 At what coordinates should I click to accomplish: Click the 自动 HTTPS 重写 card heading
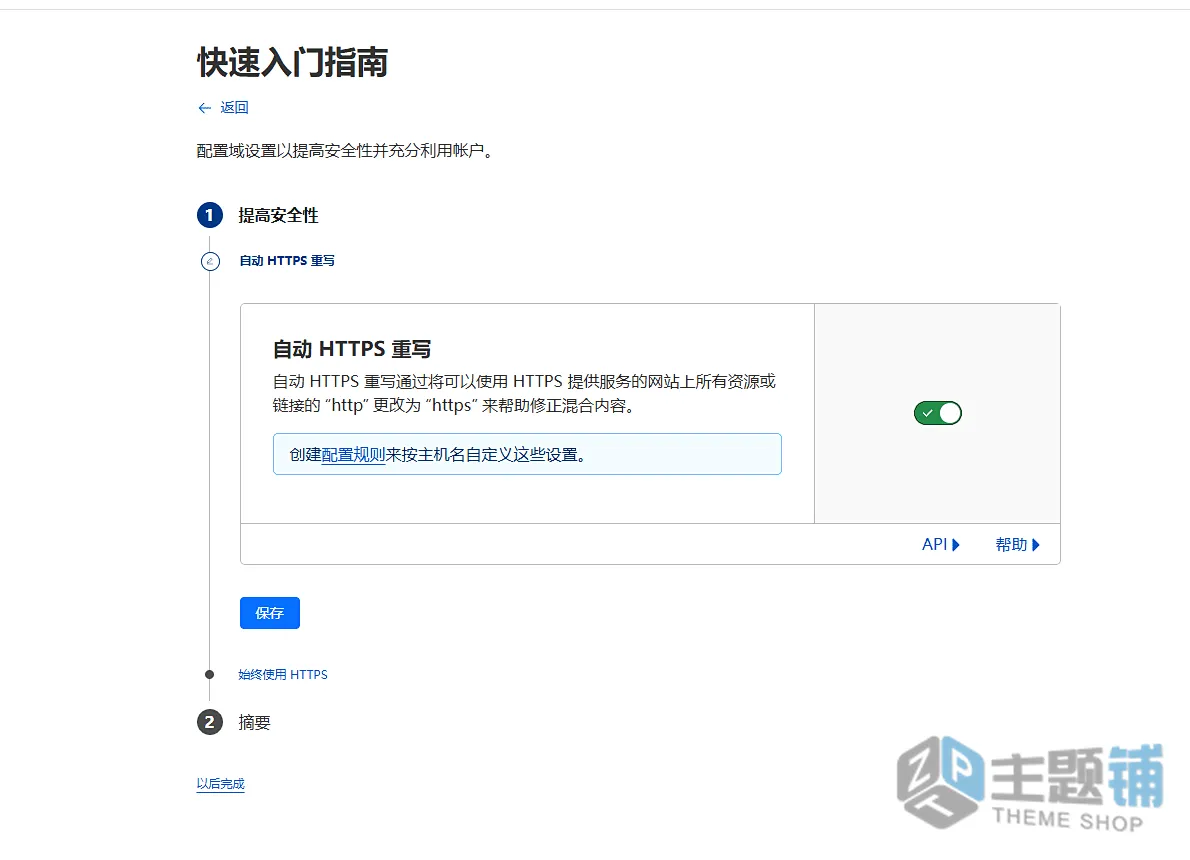point(352,349)
